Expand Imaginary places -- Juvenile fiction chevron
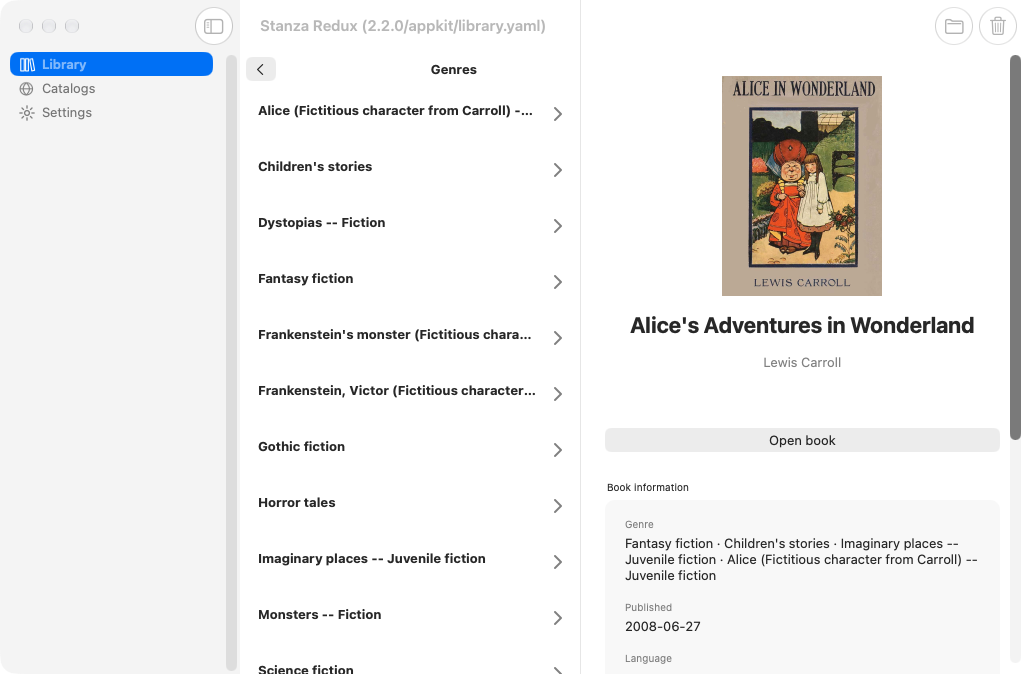Viewport: 1024px width, 674px height. pyautogui.click(x=558, y=562)
